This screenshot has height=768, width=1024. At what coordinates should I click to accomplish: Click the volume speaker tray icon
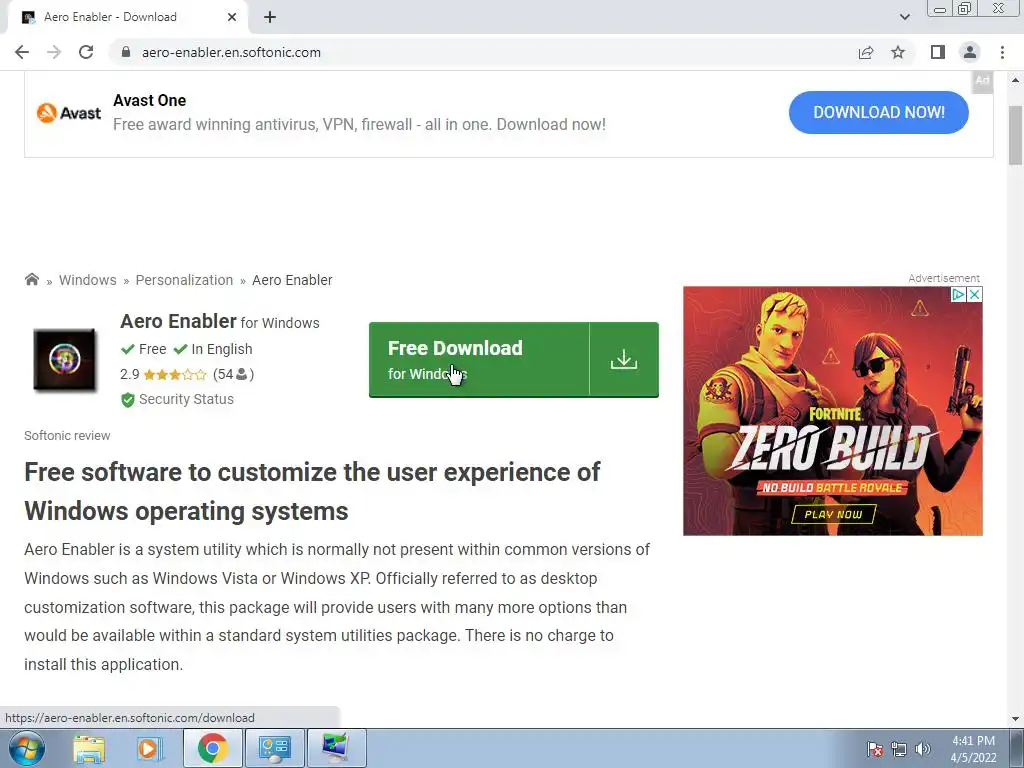(x=923, y=749)
